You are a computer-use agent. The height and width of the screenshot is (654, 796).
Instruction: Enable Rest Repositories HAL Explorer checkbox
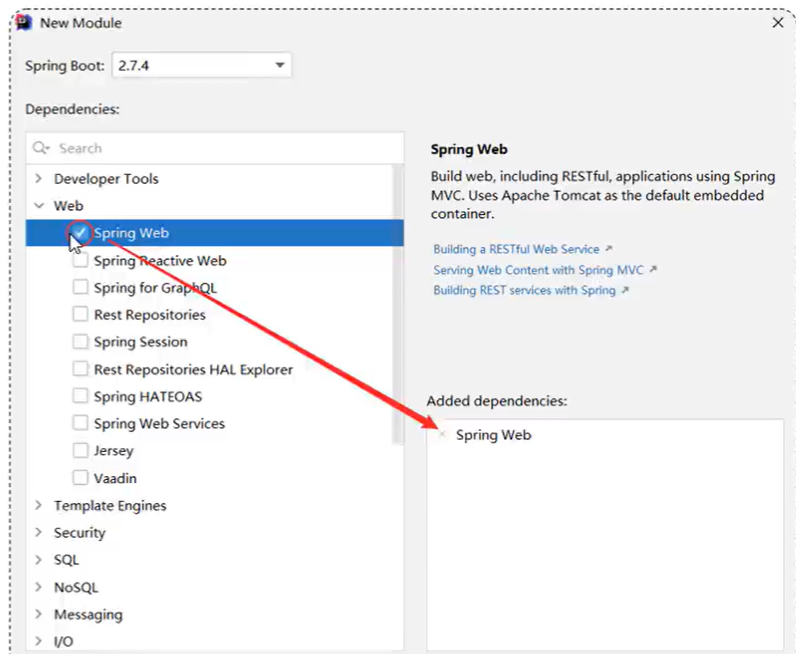(x=80, y=369)
